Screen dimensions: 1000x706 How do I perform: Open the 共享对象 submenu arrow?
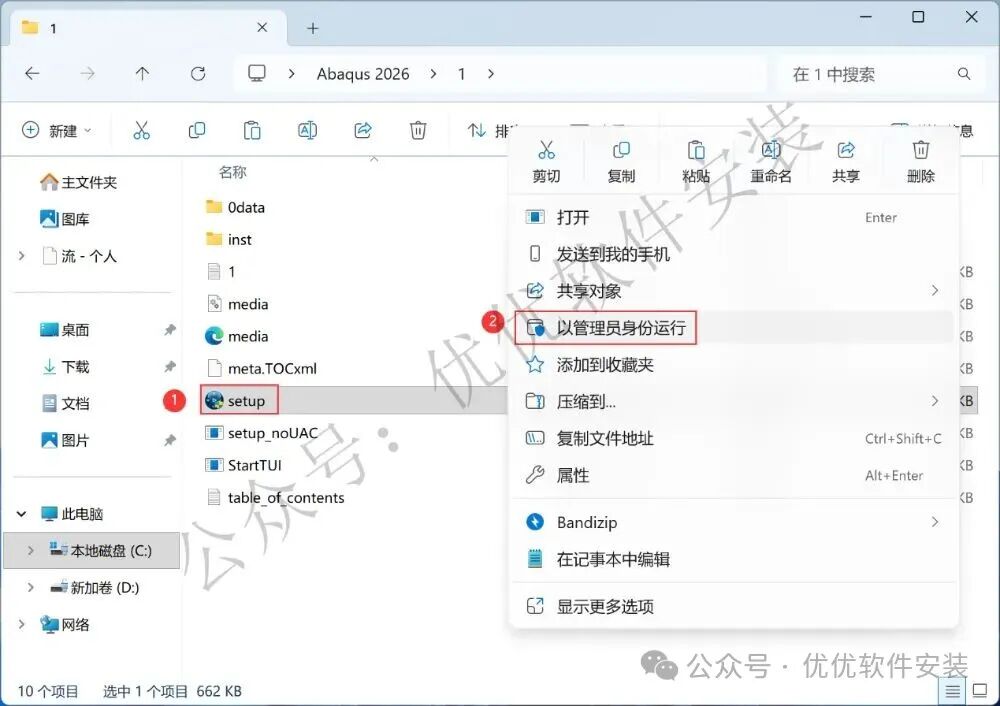coord(934,291)
